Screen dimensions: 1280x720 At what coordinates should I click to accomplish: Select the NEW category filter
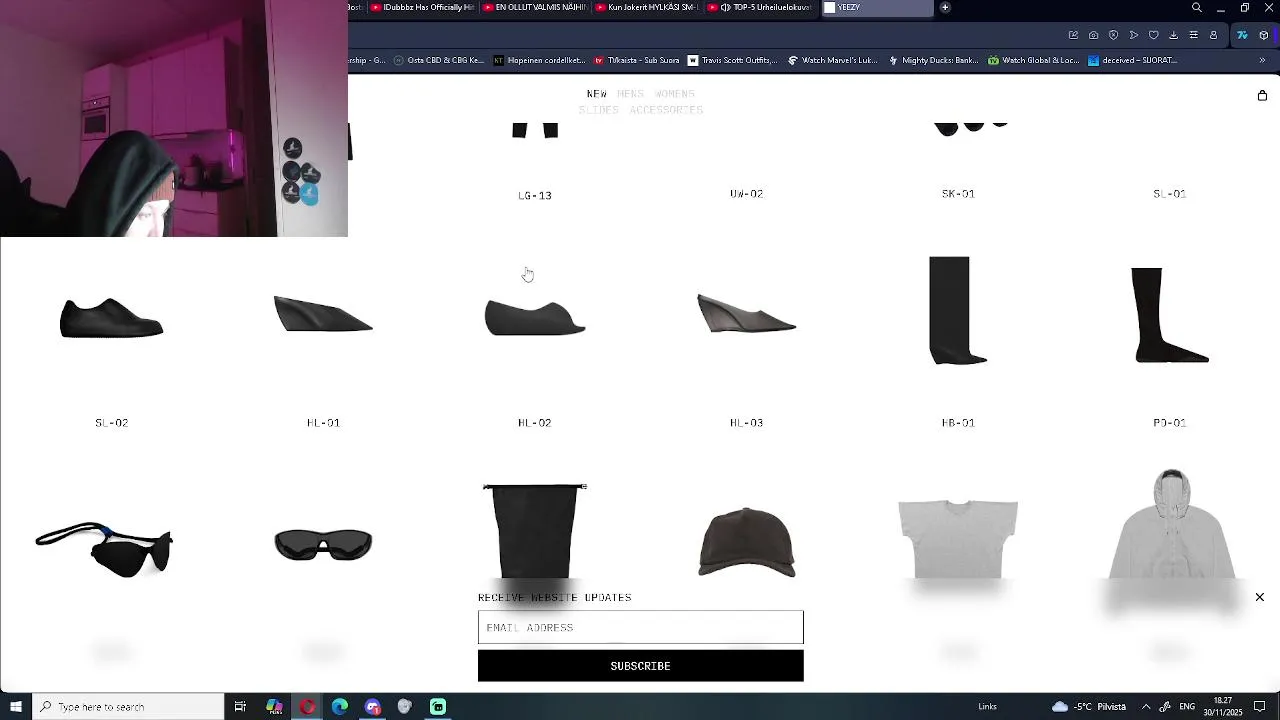(597, 94)
